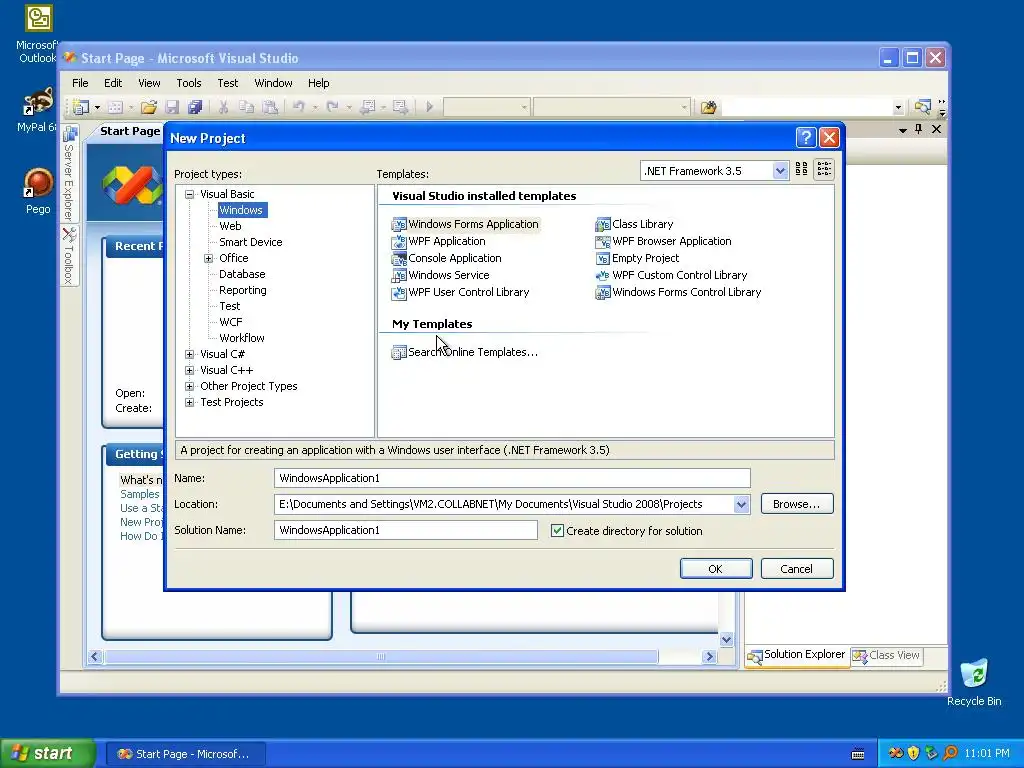
Task: Select Empty Project template
Action: point(637,258)
